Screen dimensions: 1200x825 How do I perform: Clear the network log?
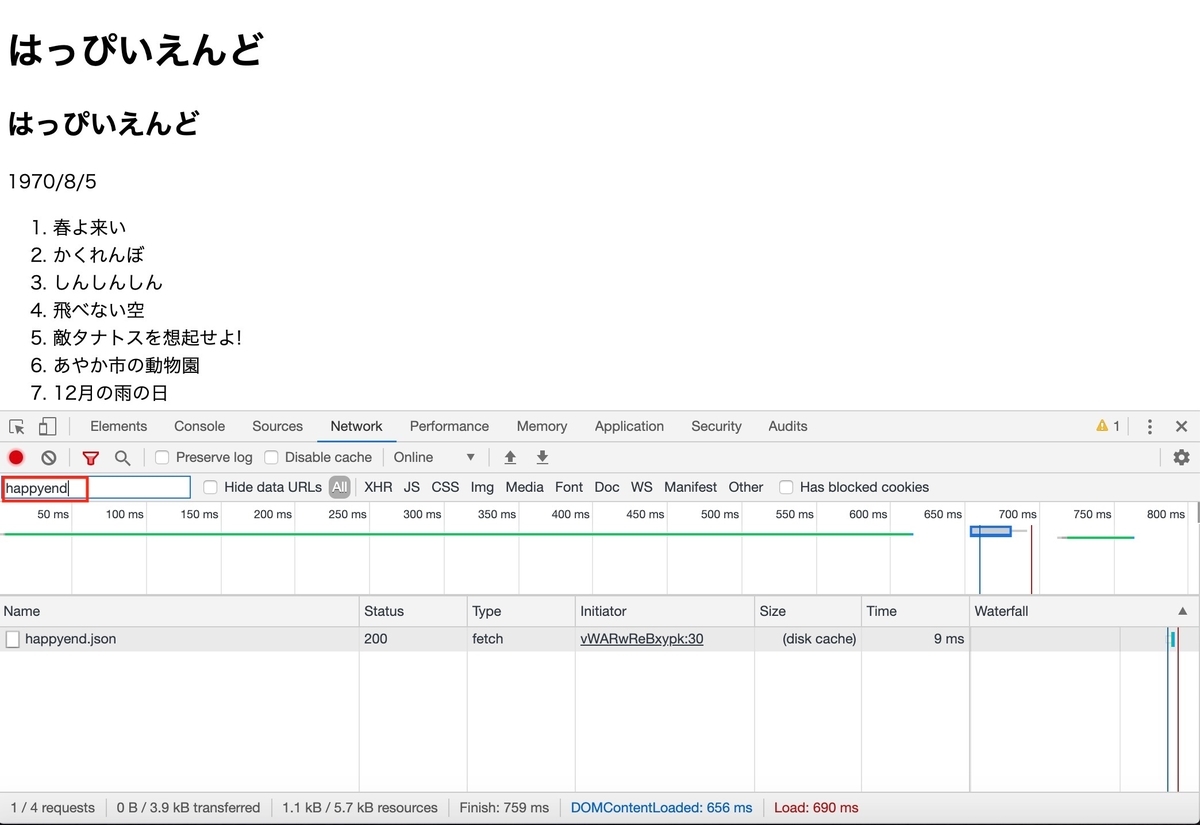pyautogui.click(x=48, y=458)
